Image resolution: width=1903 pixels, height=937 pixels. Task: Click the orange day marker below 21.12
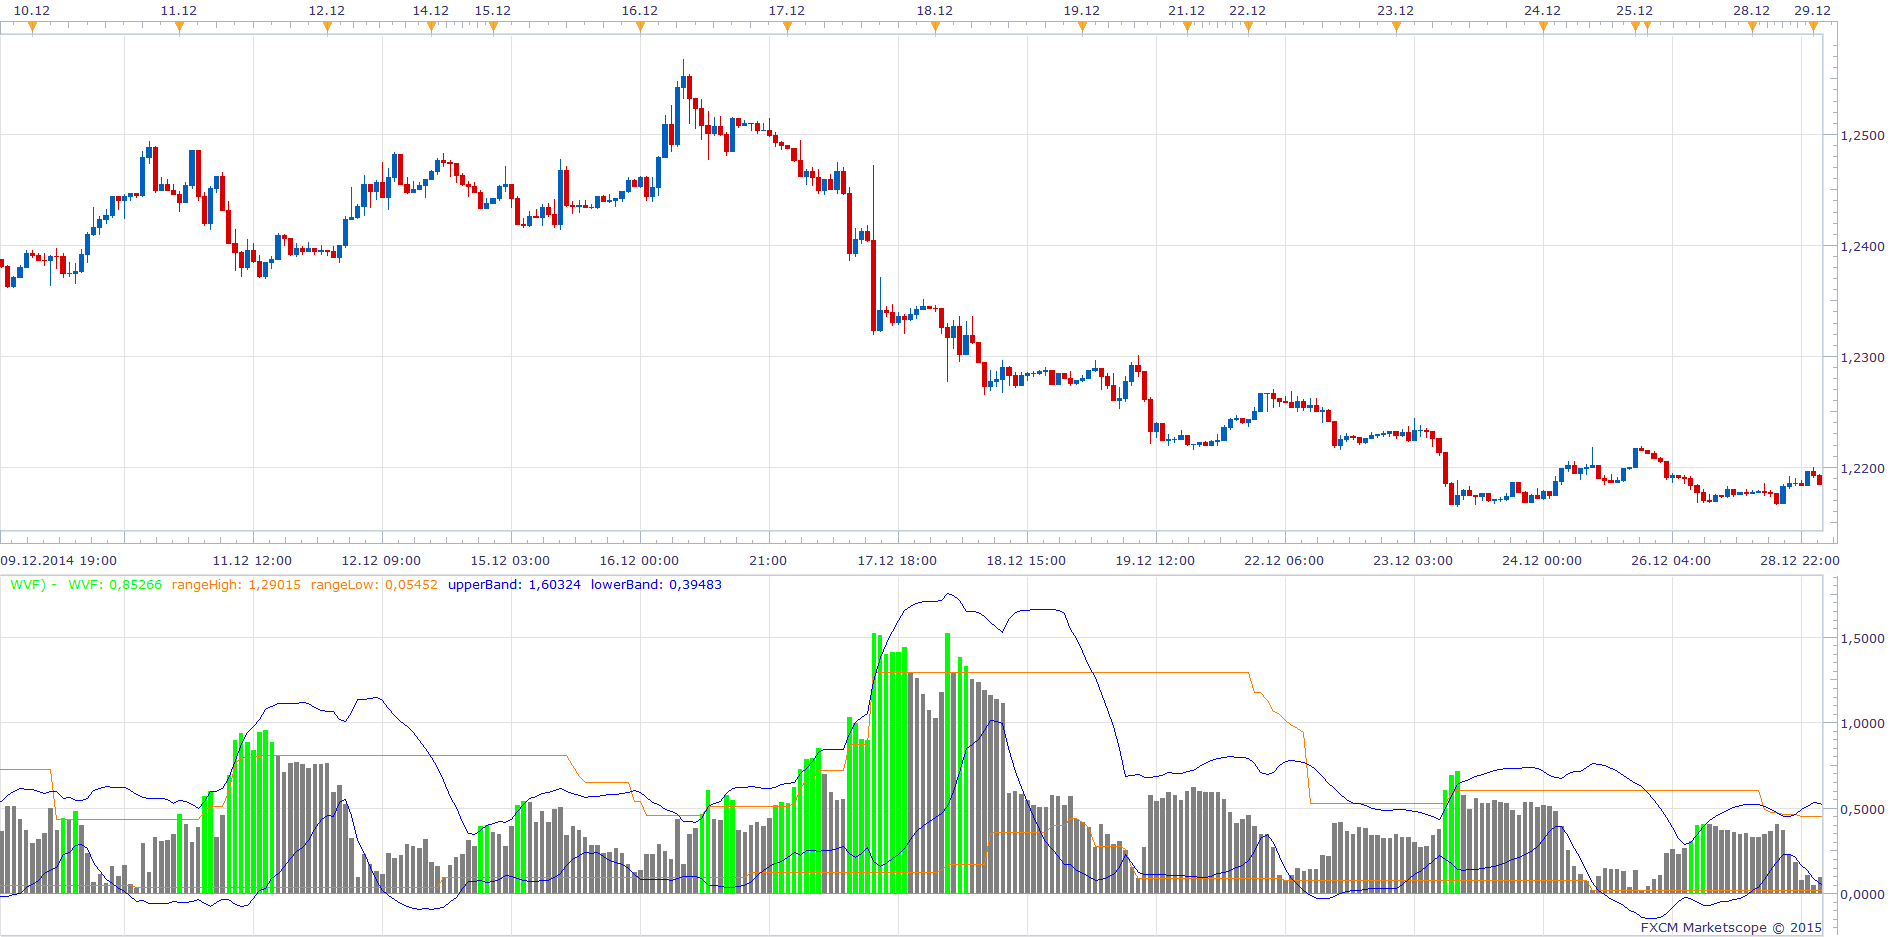pyautogui.click(x=1187, y=28)
